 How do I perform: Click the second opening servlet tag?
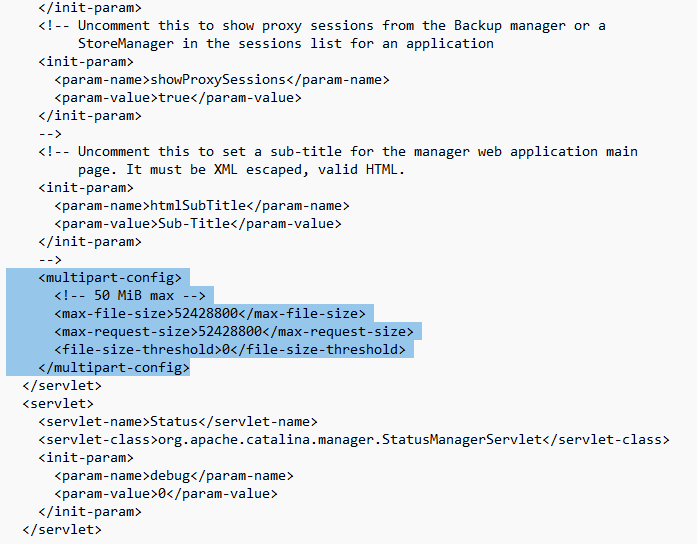click(58, 404)
